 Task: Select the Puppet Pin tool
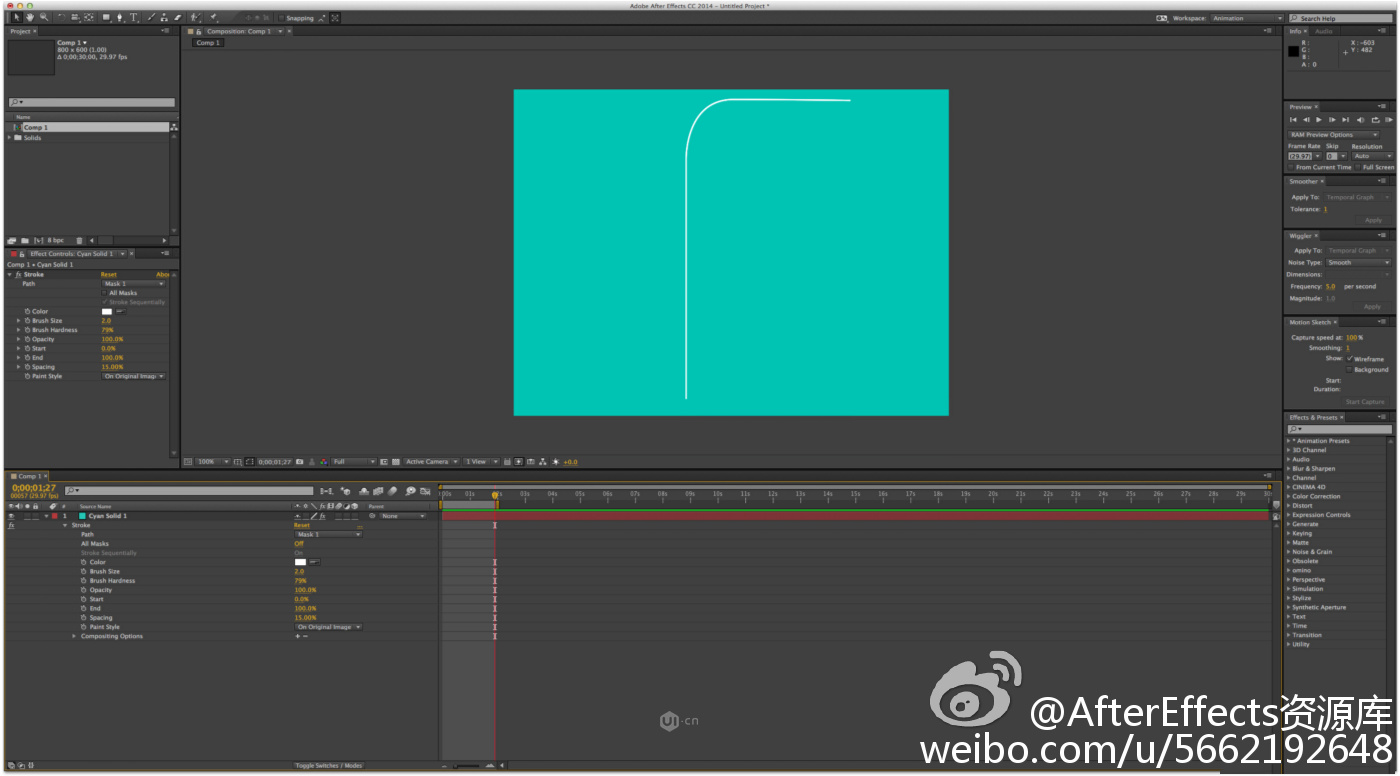tap(212, 17)
